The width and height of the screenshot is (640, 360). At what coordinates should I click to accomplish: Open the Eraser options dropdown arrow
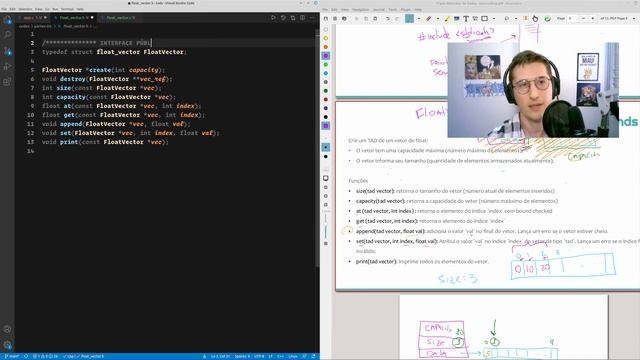[438, 18]
